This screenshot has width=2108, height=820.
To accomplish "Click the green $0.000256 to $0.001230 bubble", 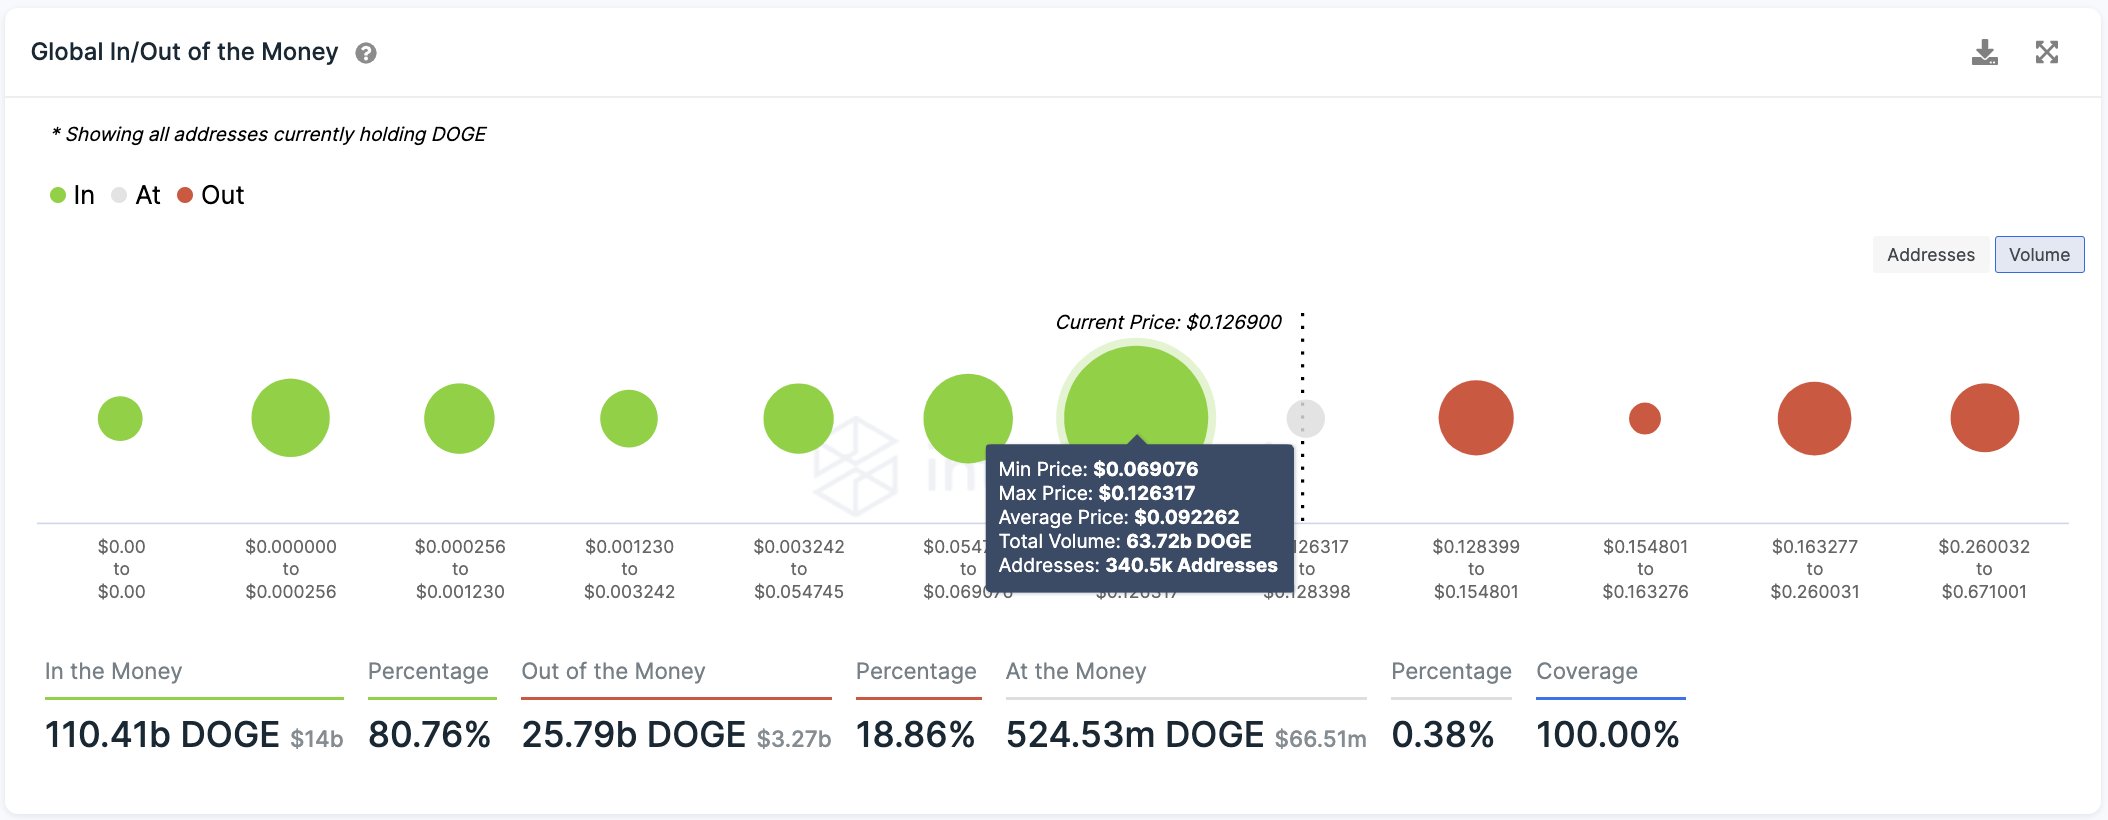I will click(x=459, y=418).
